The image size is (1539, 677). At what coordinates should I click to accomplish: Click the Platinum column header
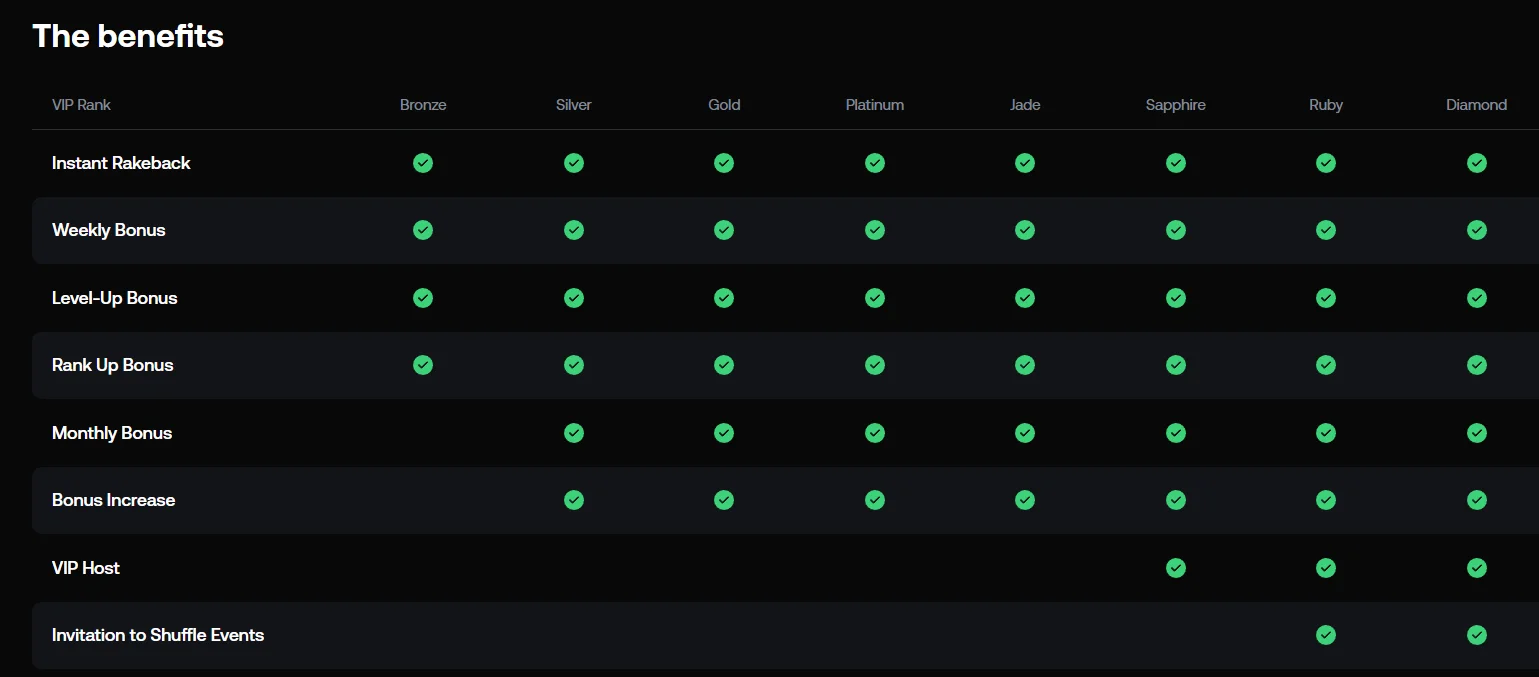[875, 105]
